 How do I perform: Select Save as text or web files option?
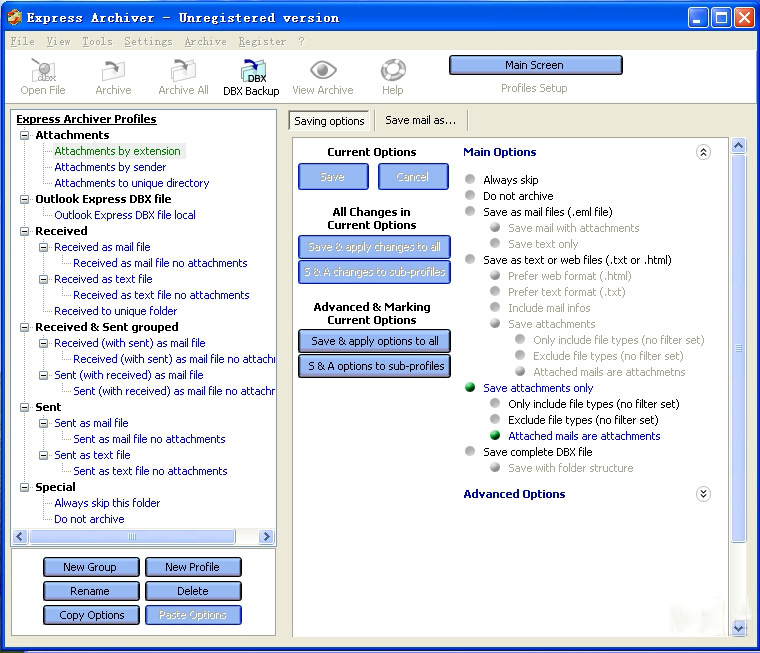(x=470, y=259)
